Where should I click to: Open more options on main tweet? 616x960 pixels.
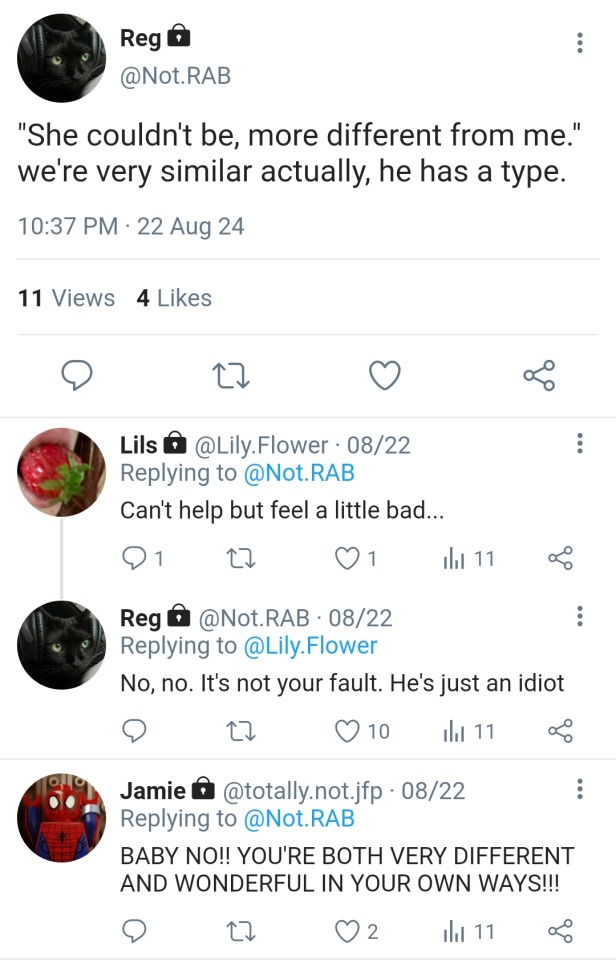(580, 42)
